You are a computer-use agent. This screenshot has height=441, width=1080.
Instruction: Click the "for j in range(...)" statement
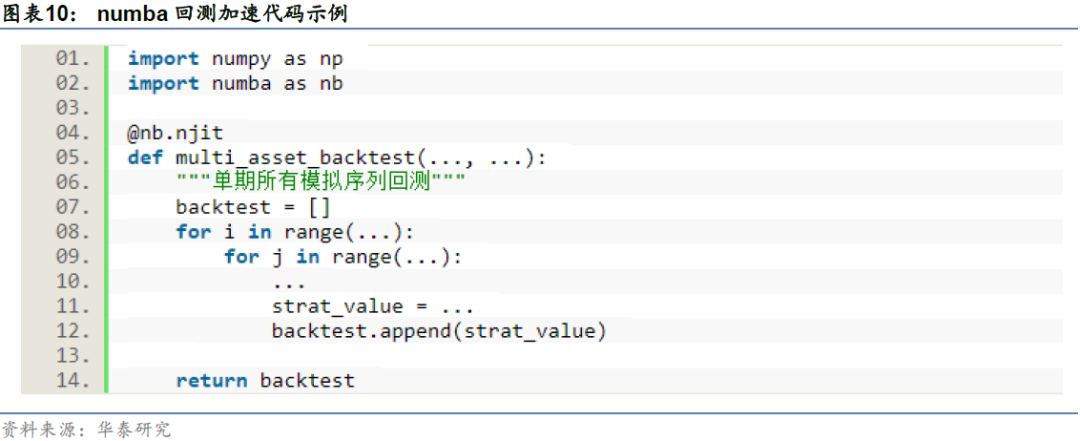343,256
